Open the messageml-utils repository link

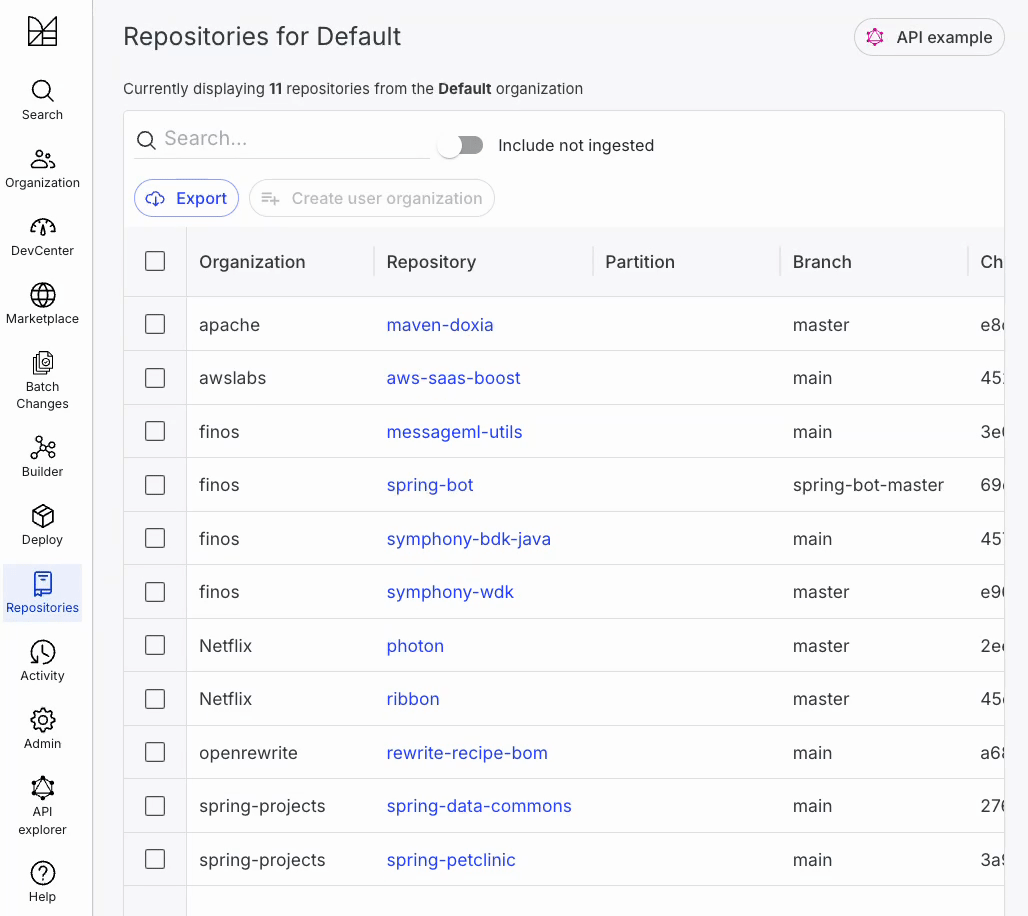[x=454, y=432]
